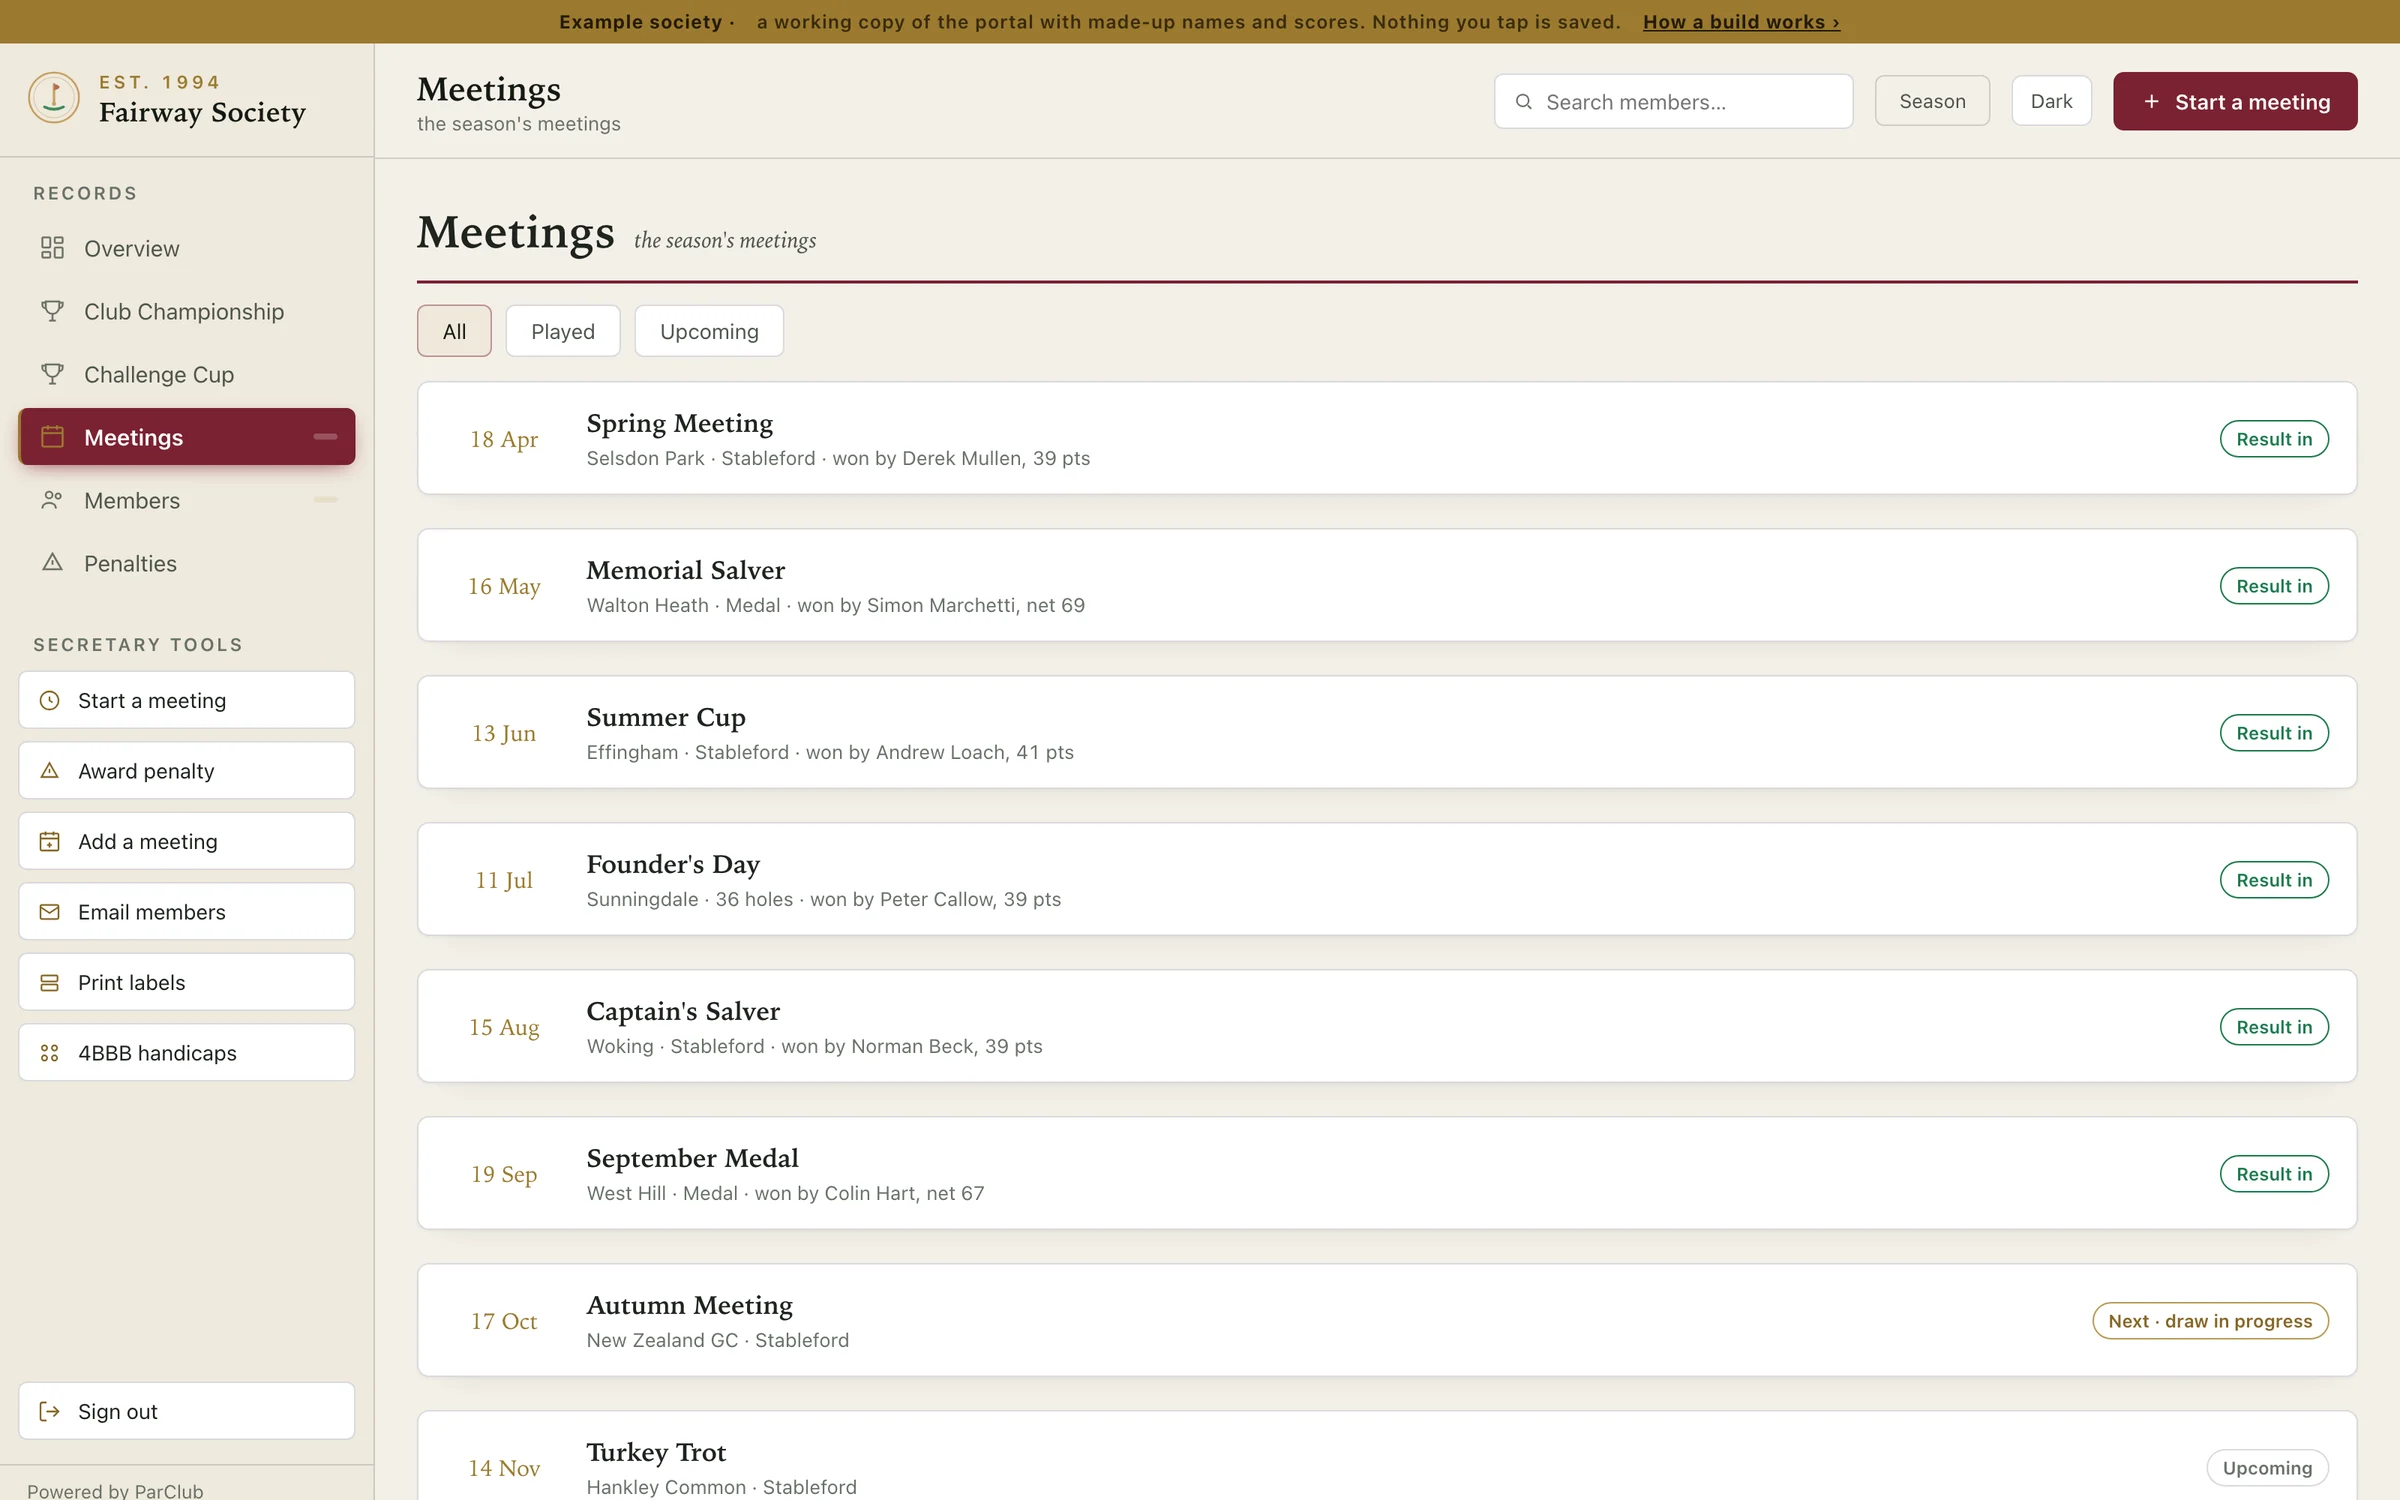
Task: Click the Email members tool button
Action: pos(187,912)
